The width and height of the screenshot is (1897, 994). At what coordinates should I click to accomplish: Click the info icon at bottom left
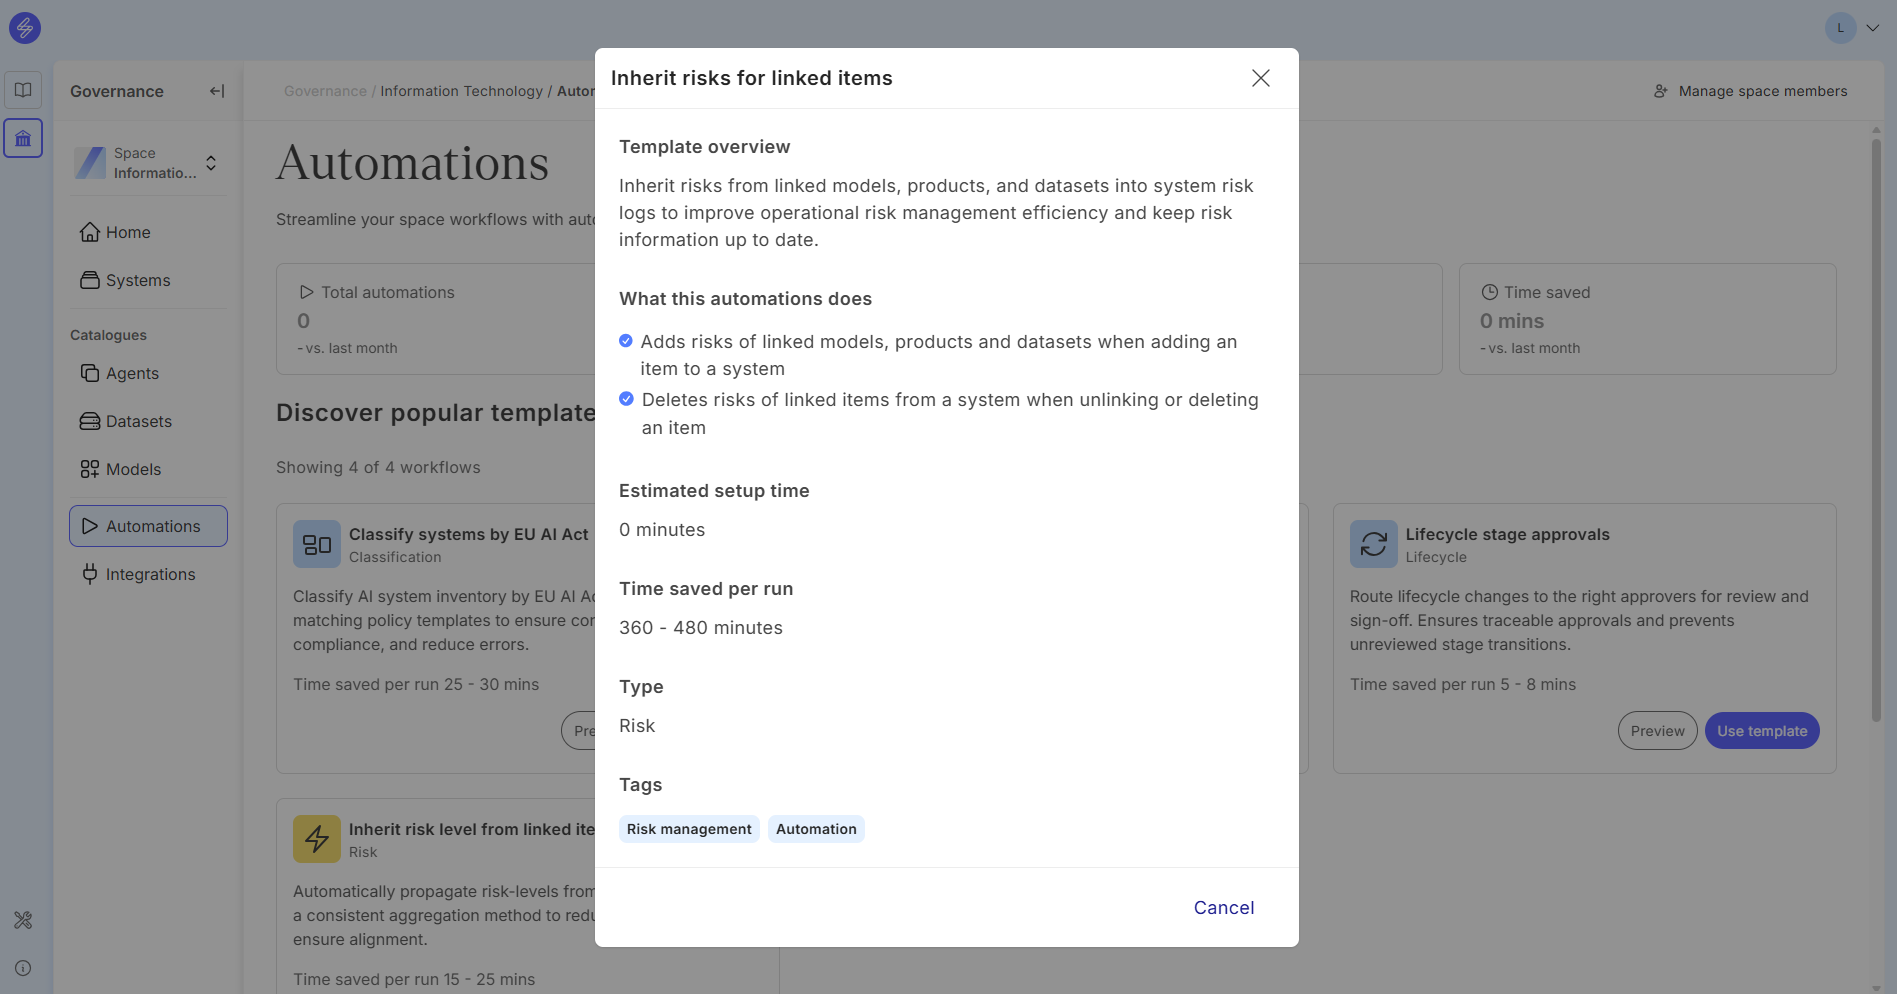click(23, 968)
